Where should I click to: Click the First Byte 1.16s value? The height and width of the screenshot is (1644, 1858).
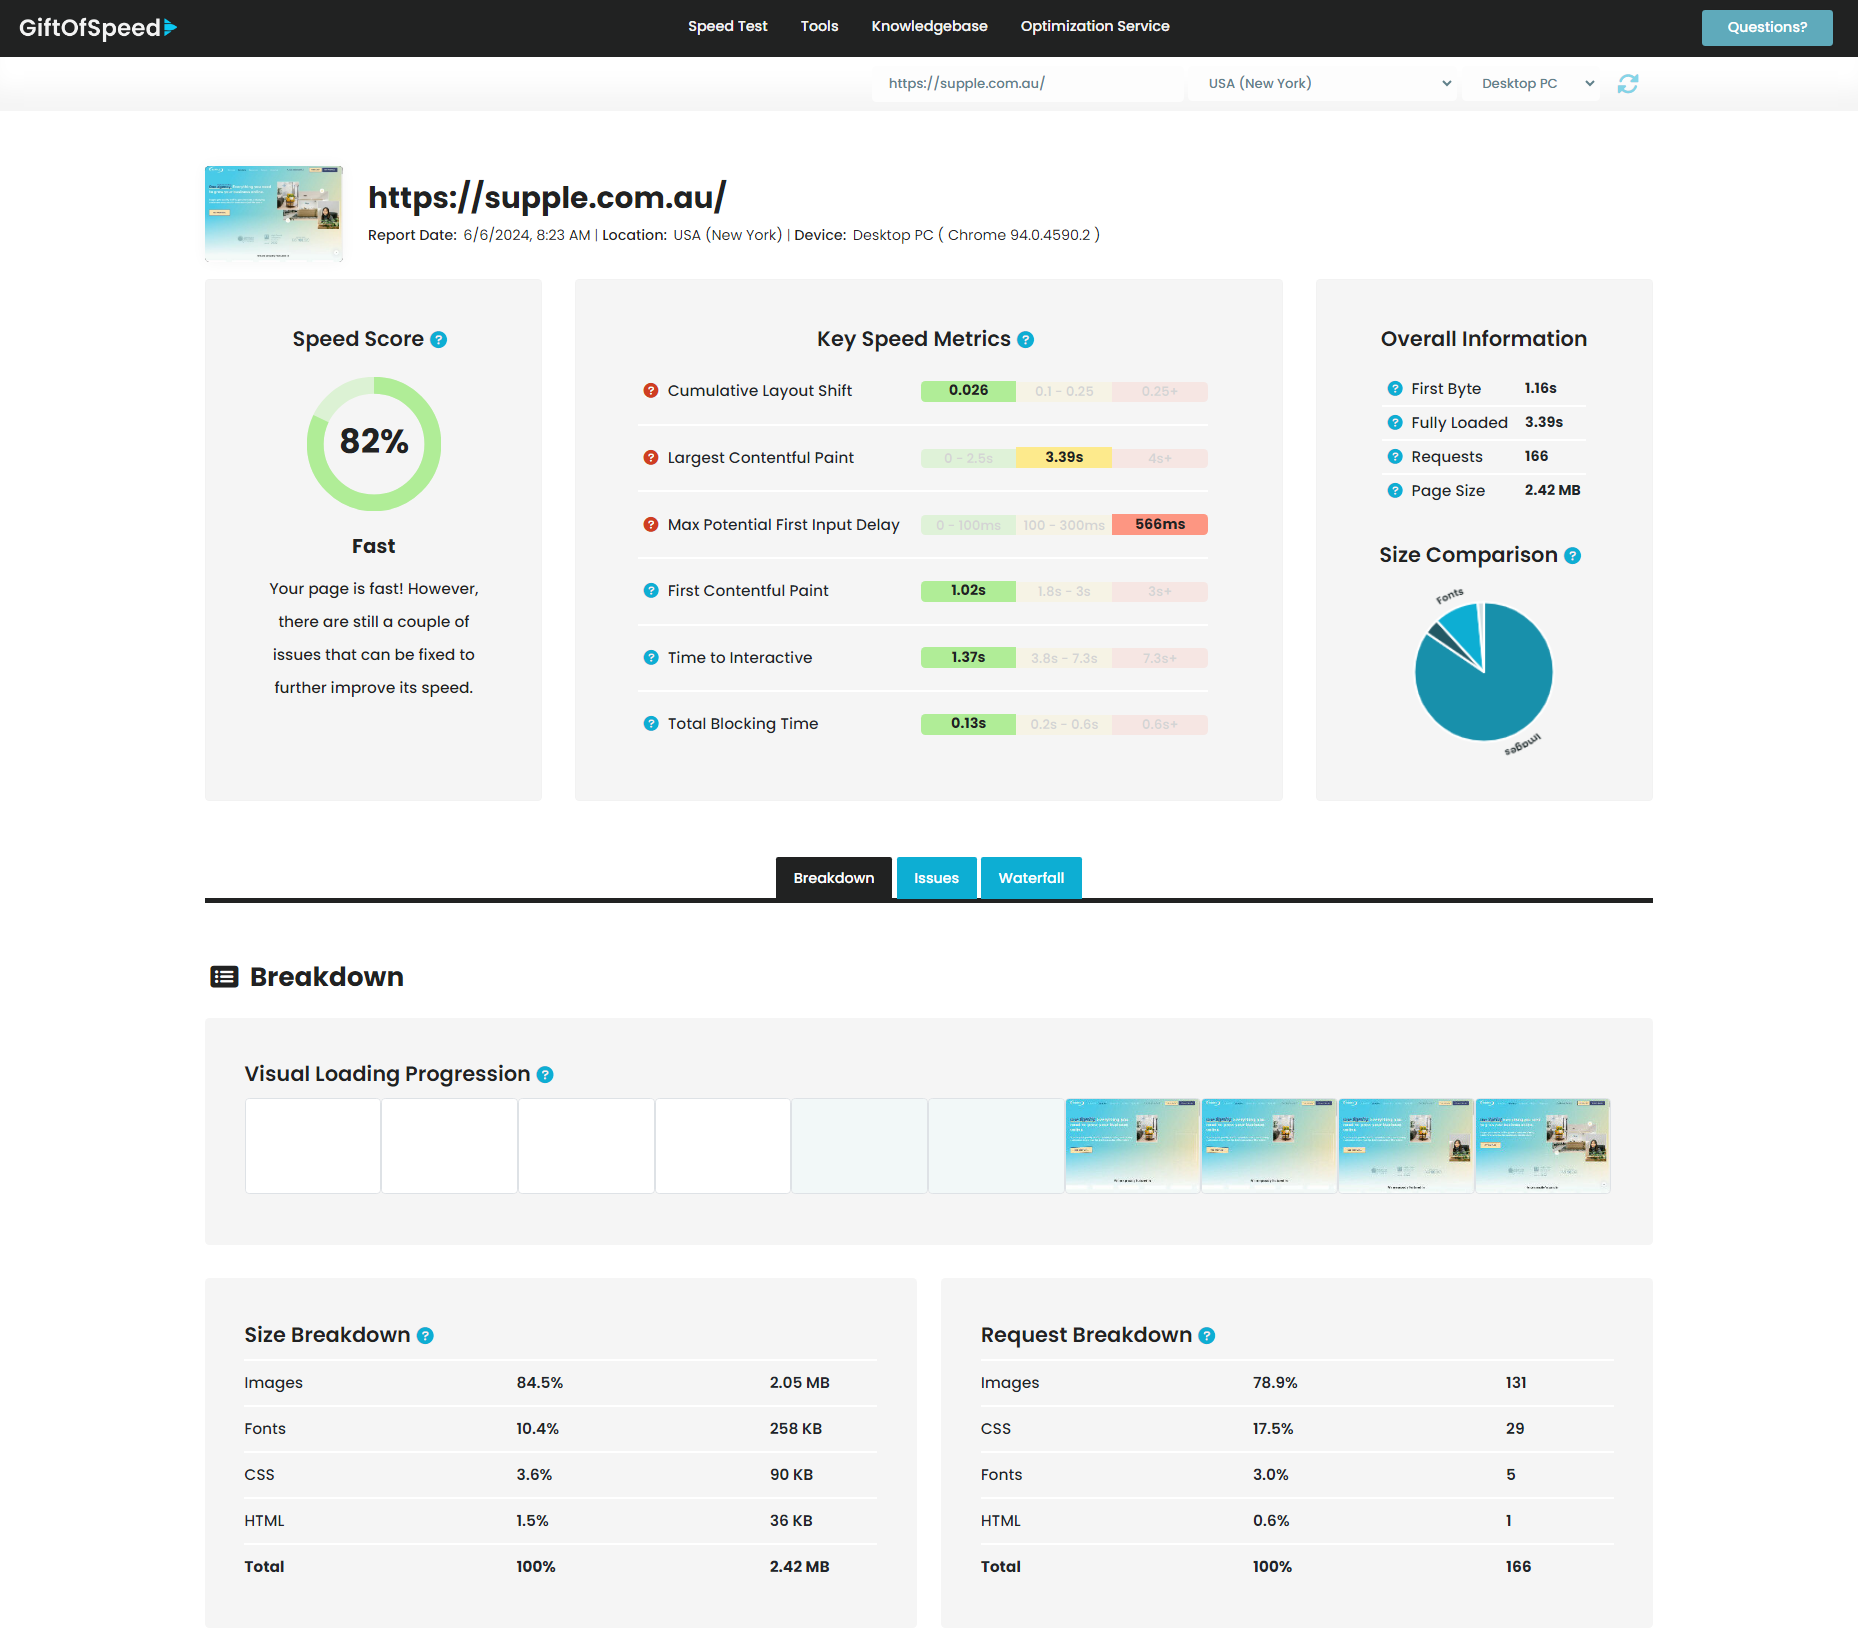1540,389
